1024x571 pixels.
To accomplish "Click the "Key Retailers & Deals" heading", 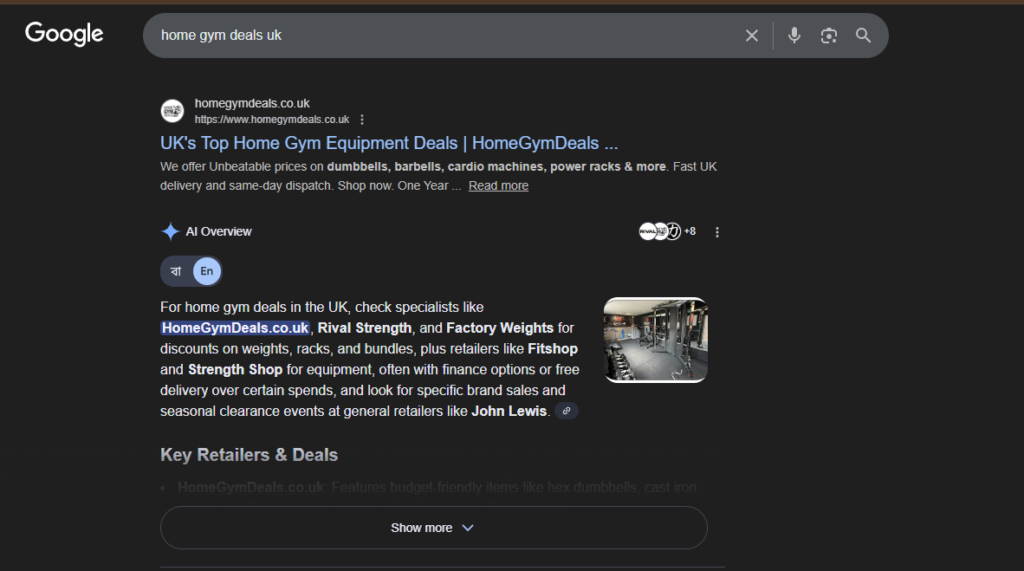I will [x=249, y=455].
